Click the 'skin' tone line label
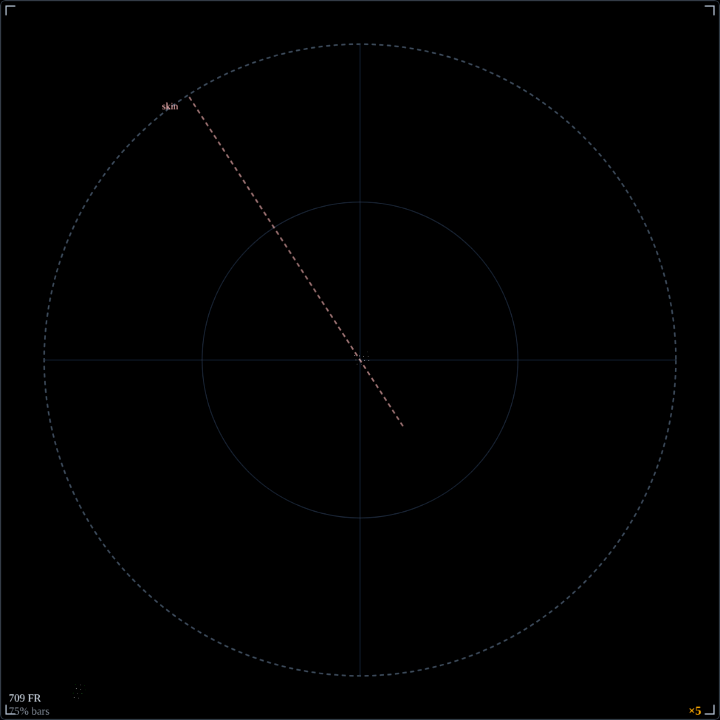720x720 pixels. [x=169, y=107]
